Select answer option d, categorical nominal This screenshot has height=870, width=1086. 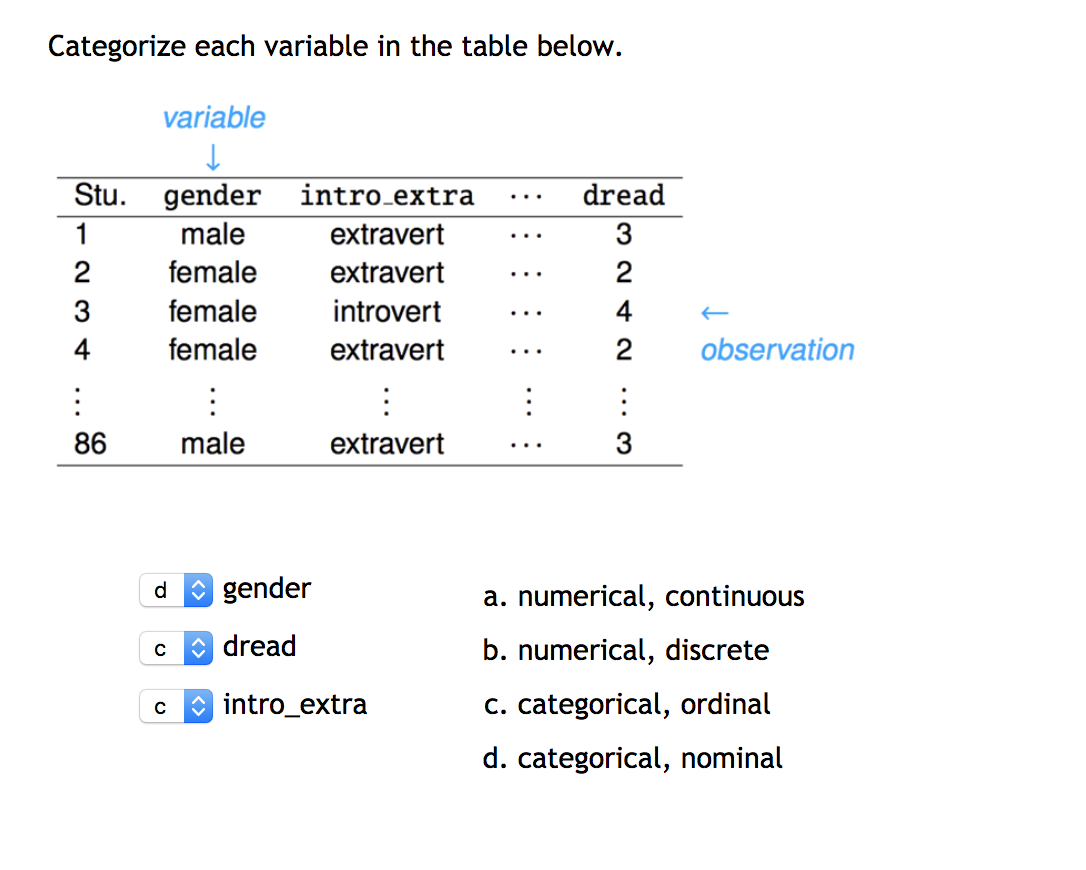pos(633,758)
